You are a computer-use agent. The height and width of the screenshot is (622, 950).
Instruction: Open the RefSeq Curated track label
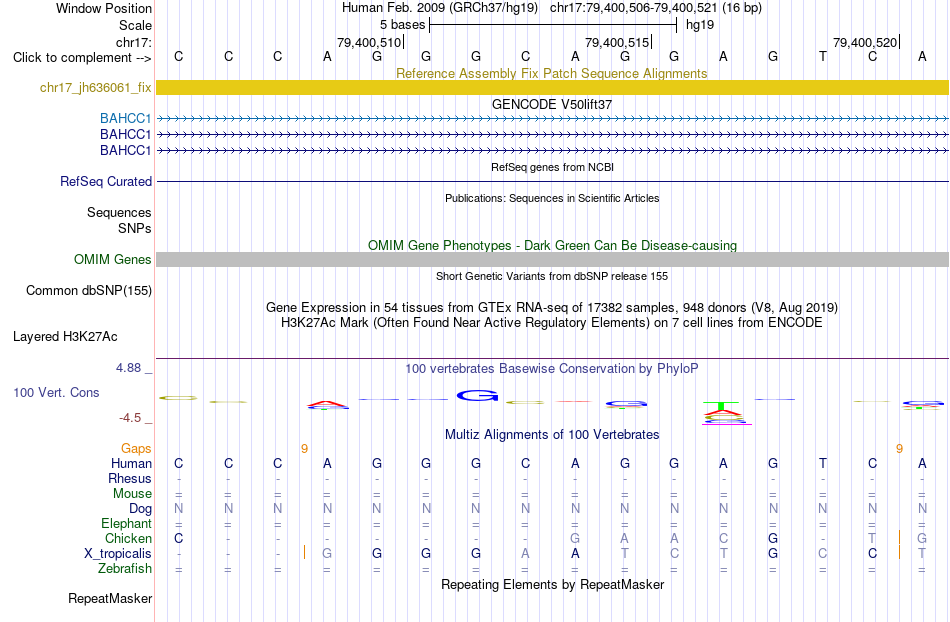coord(106,181)
